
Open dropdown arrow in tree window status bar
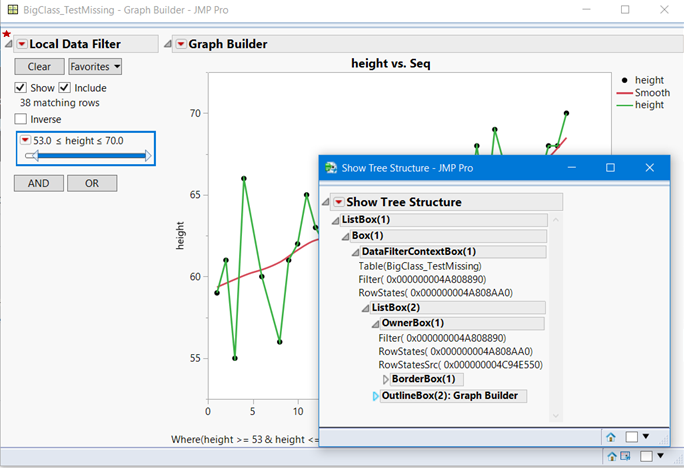(x=646, y=436)
